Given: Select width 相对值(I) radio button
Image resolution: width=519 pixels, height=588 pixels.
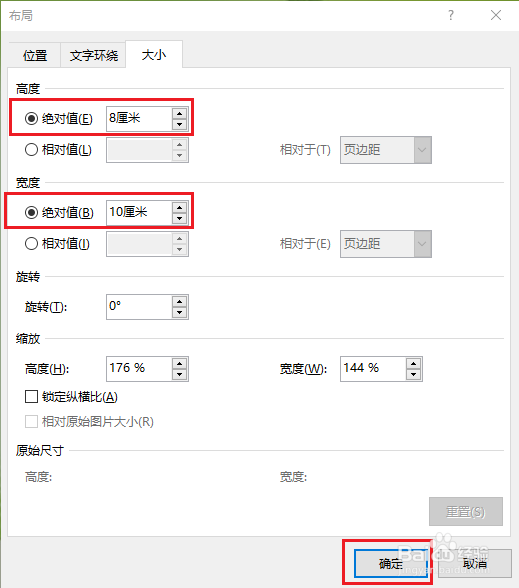Looking at the screenshot, I should pos(31,244).
